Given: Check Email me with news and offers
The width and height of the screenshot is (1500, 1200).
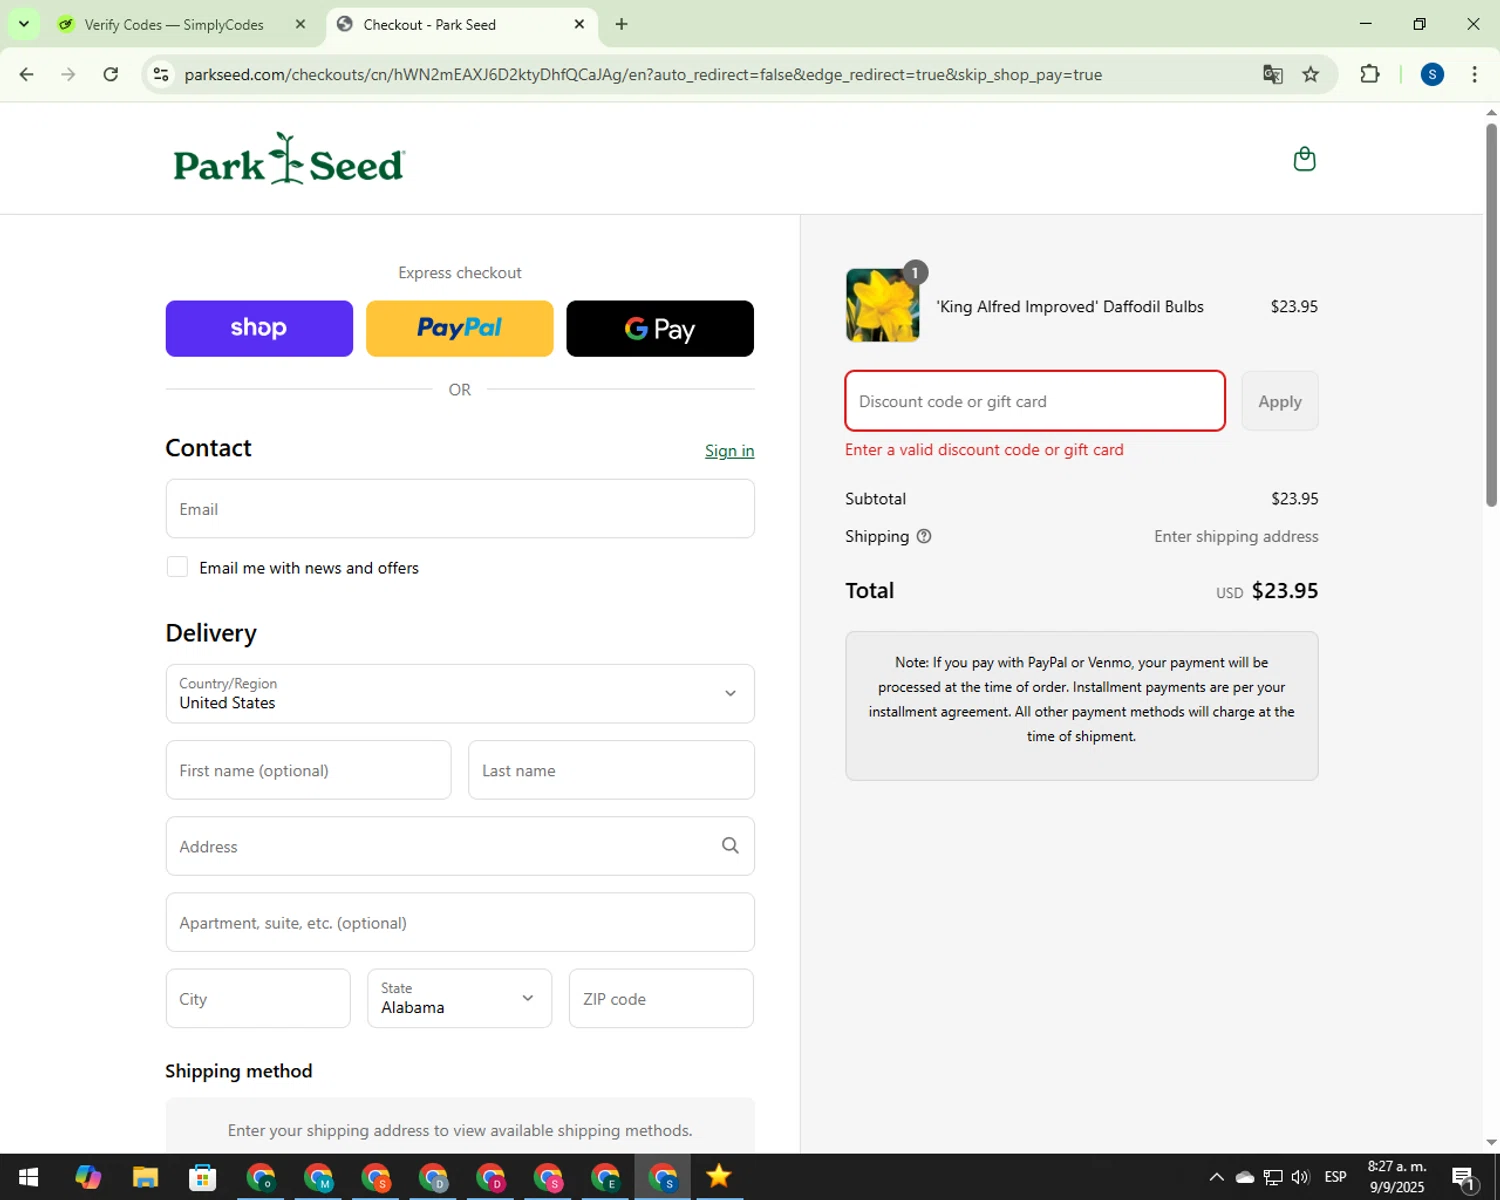Looking at the screenshot, I should 177,567.
